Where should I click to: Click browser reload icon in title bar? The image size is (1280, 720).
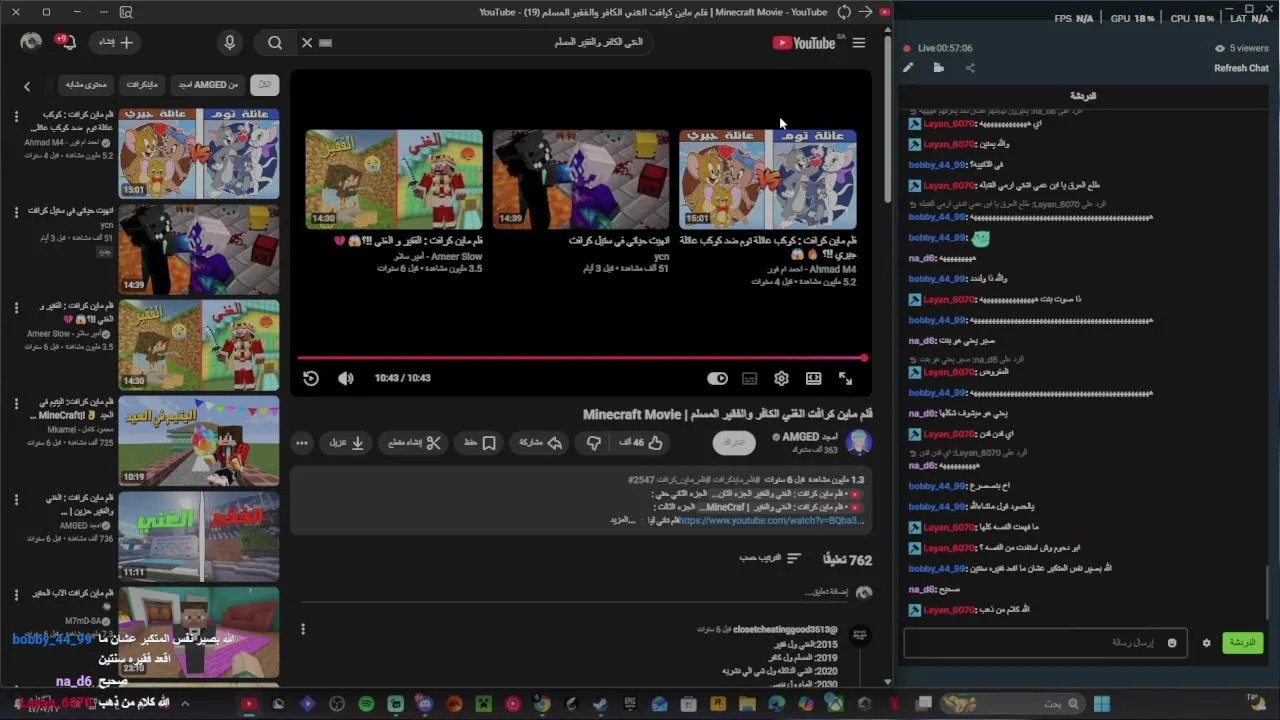[844, 12]
